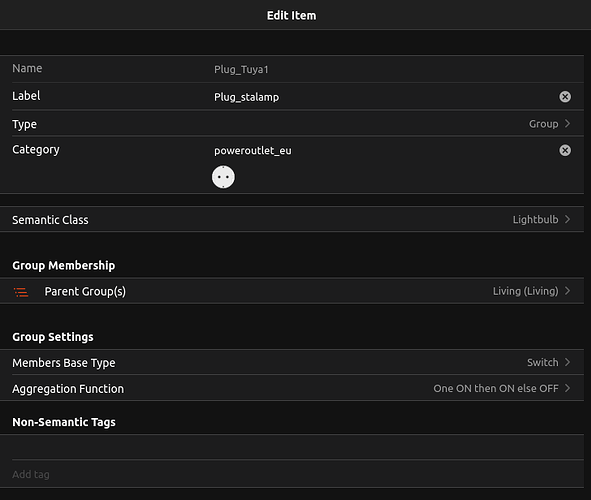Screen dimensions: 591x500
Task: Clear the Label field with the X icon
Action: (565, 97)
